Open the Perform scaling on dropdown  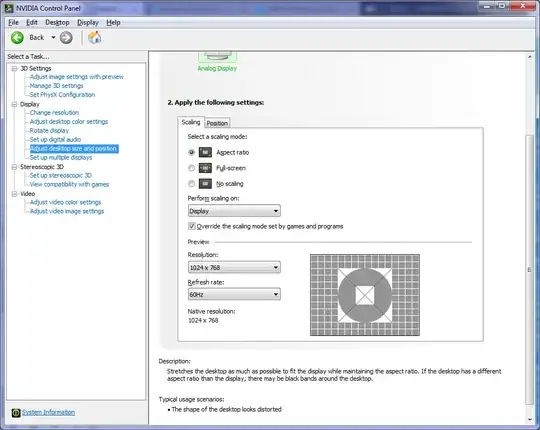click(x=234, y=211)
